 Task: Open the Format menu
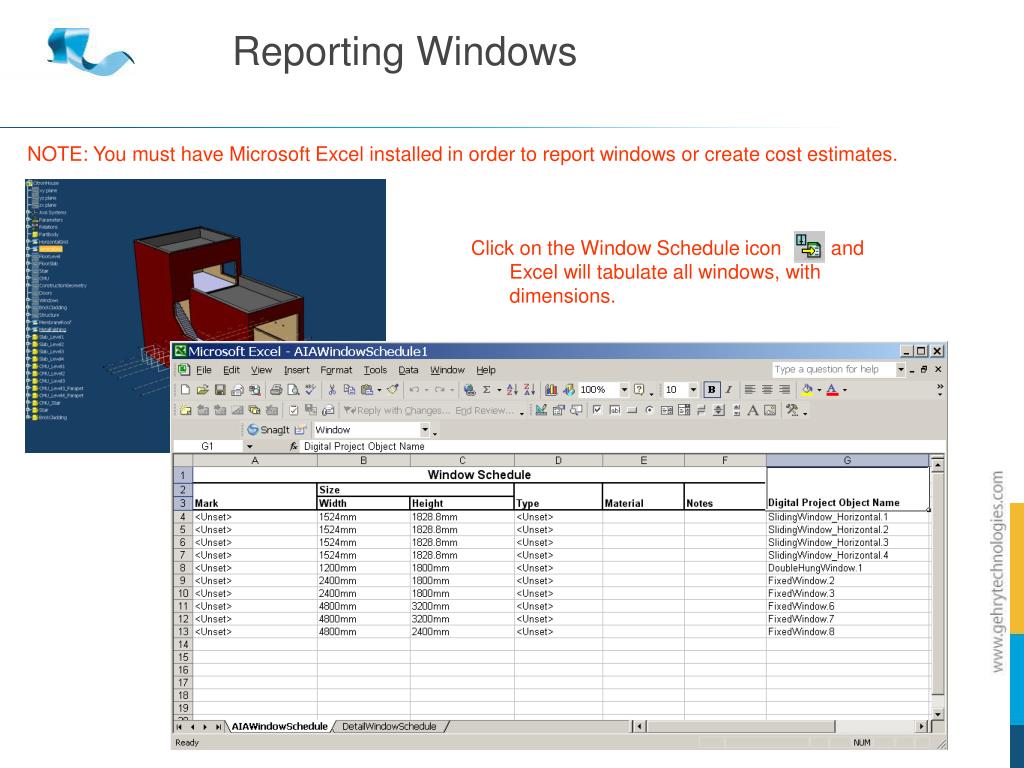coord(336,370)
